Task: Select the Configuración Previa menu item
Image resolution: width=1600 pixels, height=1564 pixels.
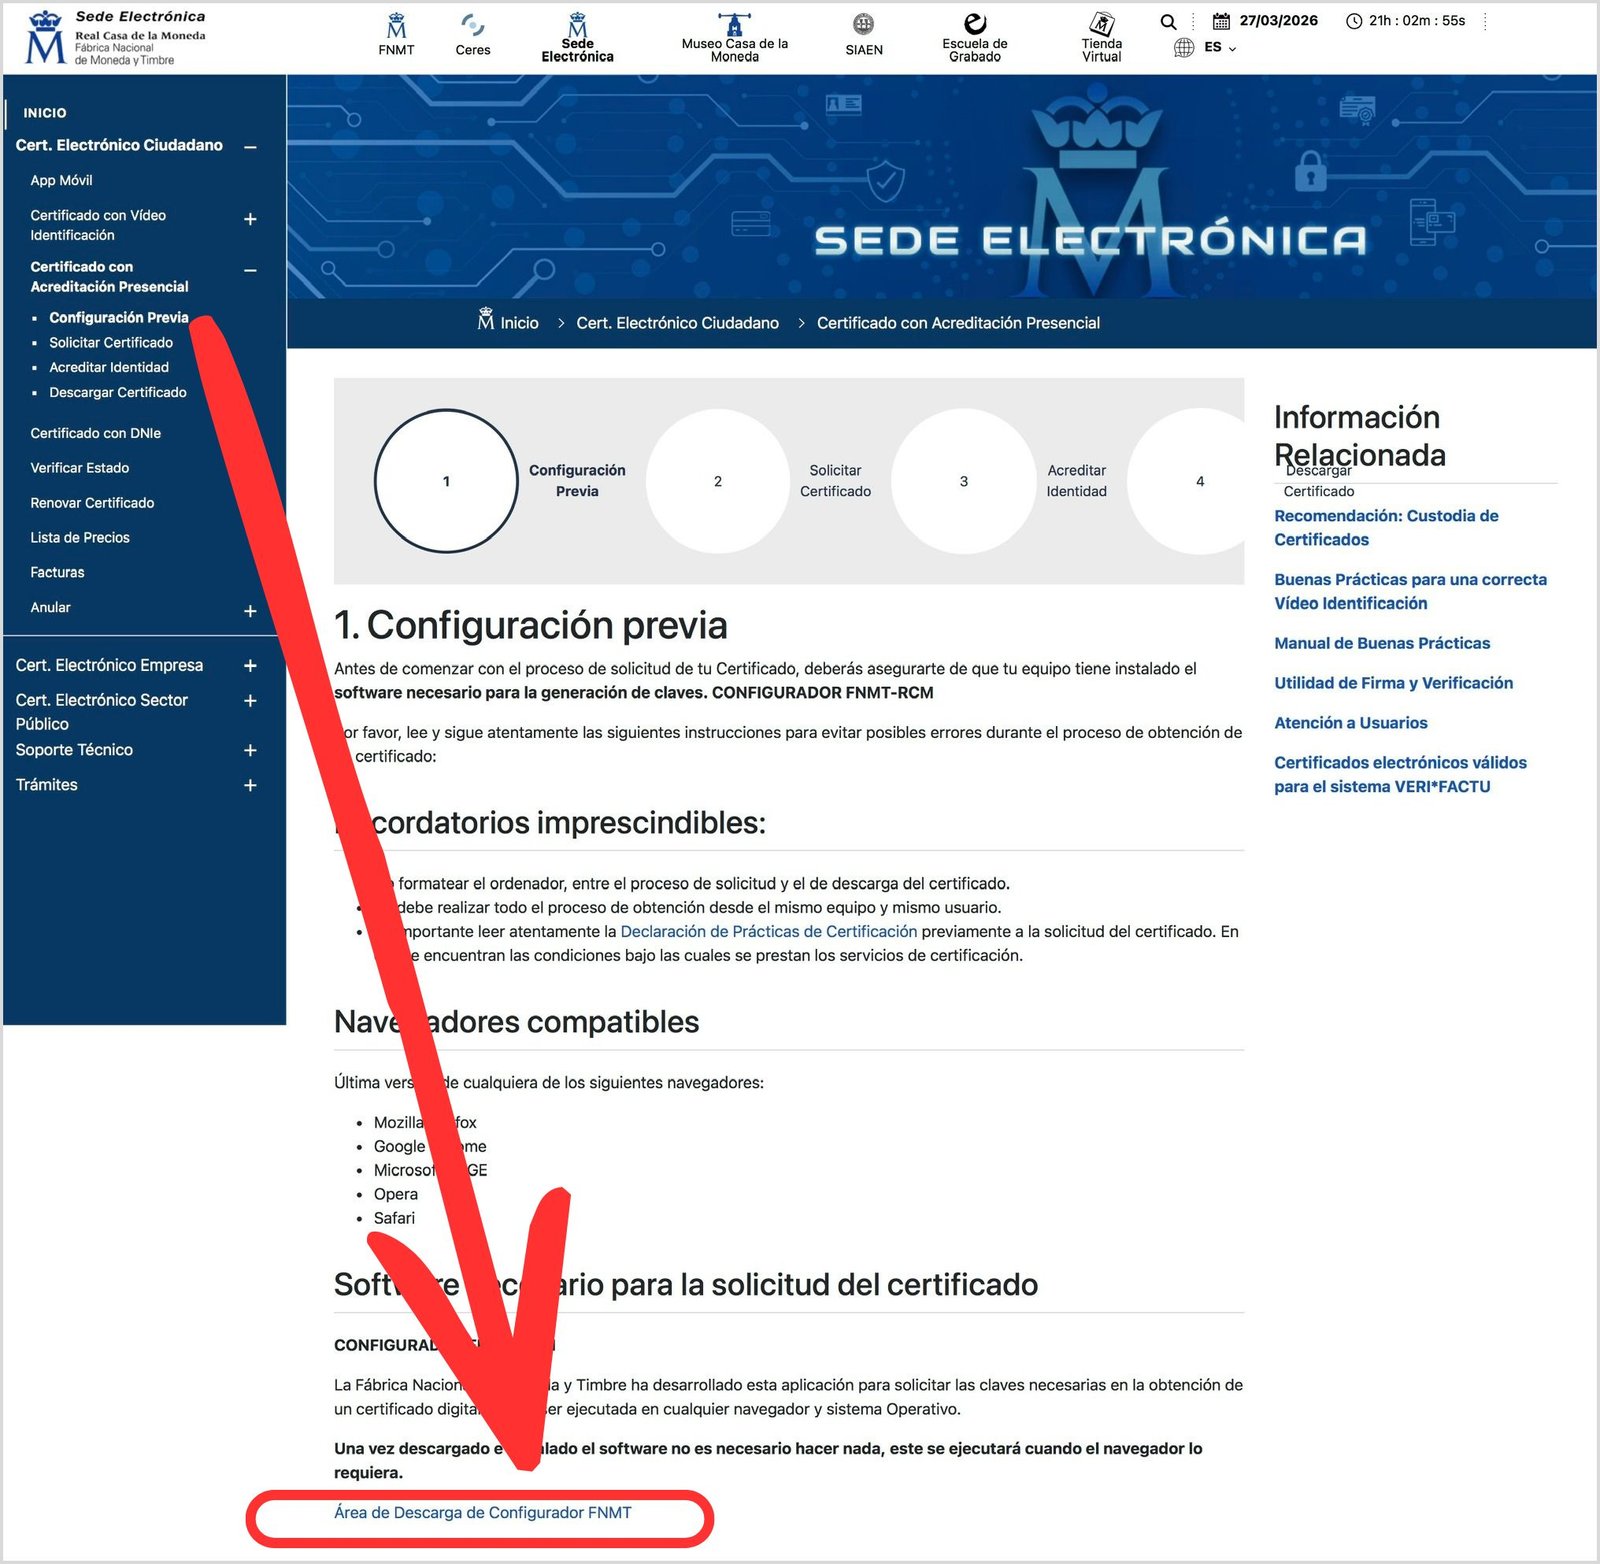Action: tap(119, 317)
